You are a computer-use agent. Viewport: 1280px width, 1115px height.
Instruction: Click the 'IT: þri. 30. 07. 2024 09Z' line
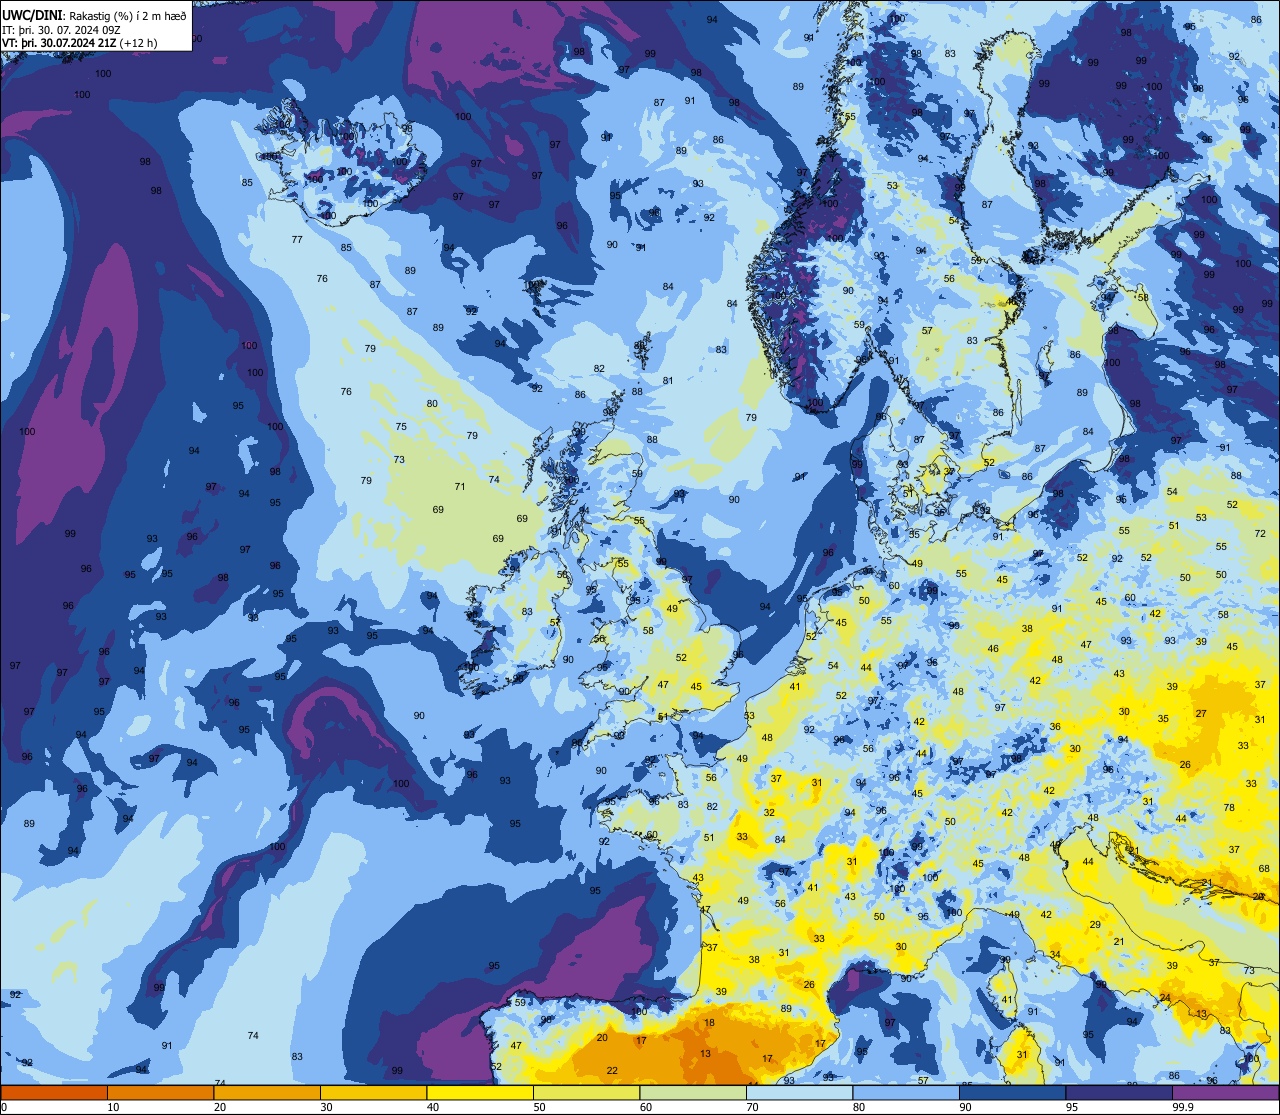pyautogui.click(x=61, y=28)
